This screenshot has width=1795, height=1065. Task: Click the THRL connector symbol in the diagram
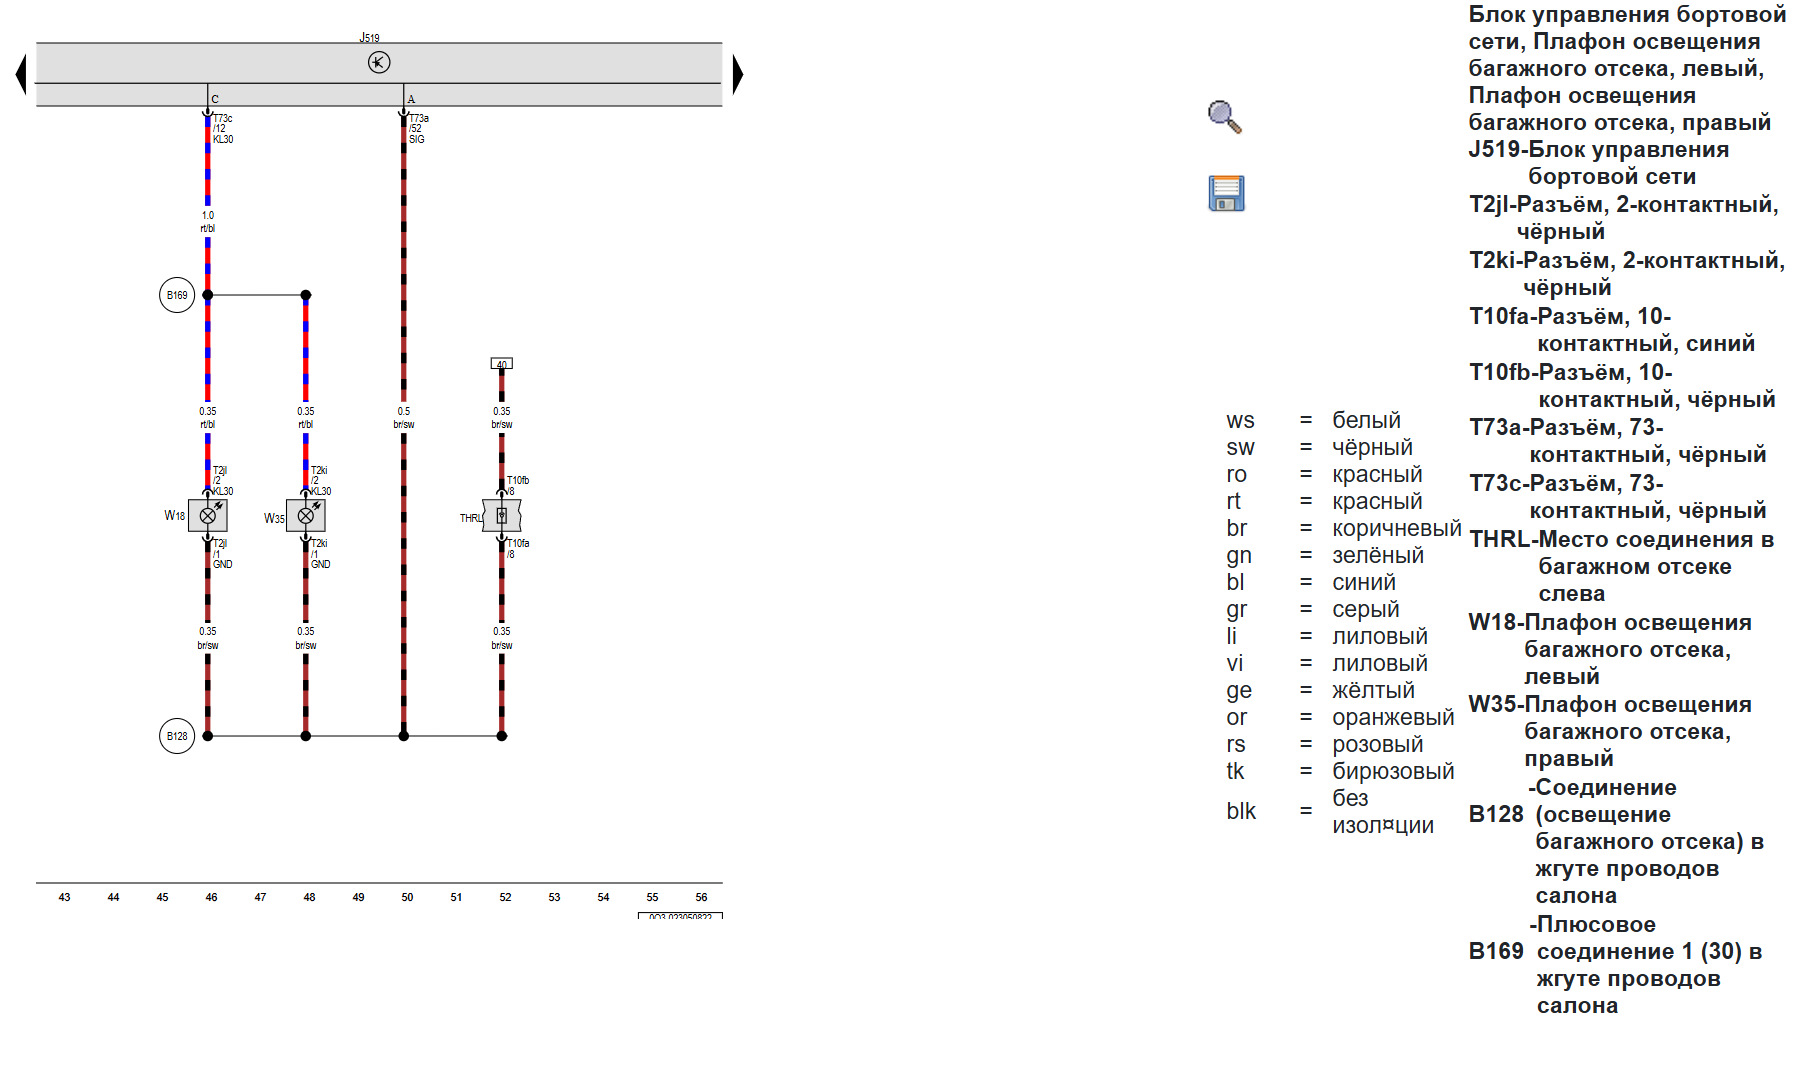coord(502,515)
